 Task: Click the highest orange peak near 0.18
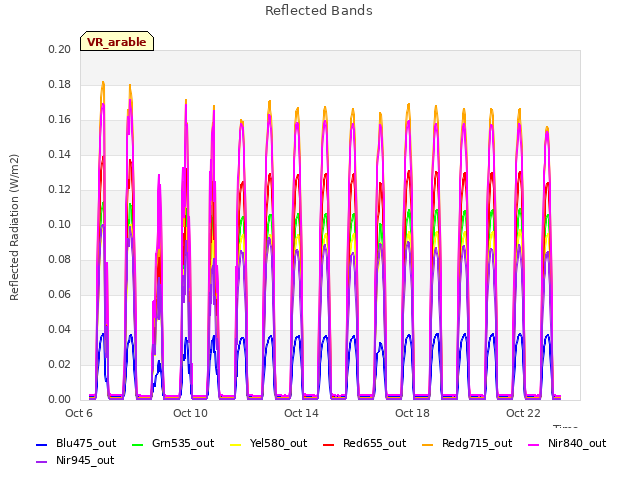[x=103, y=83]
